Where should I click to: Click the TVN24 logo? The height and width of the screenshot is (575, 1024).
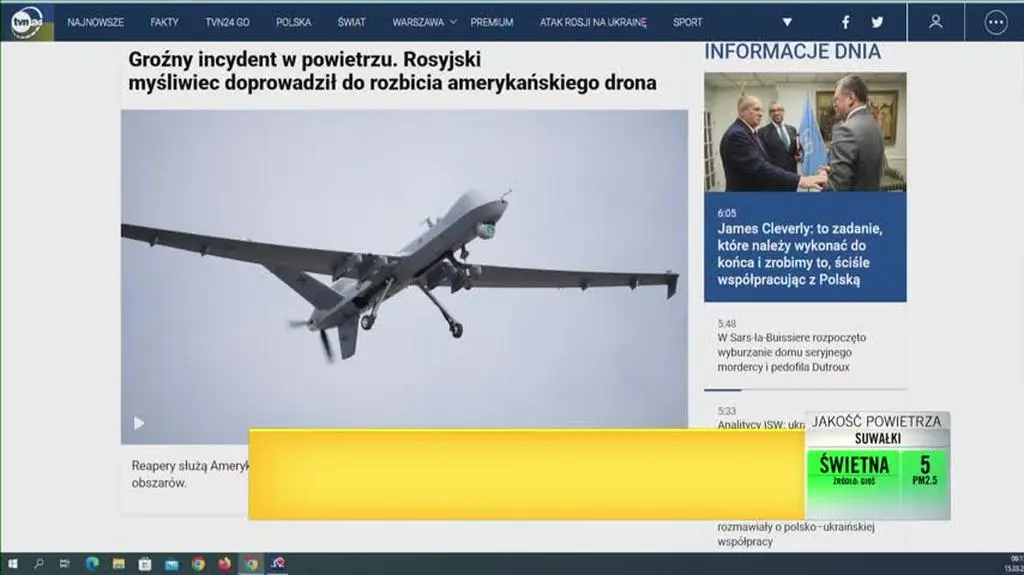pos(26,21)
